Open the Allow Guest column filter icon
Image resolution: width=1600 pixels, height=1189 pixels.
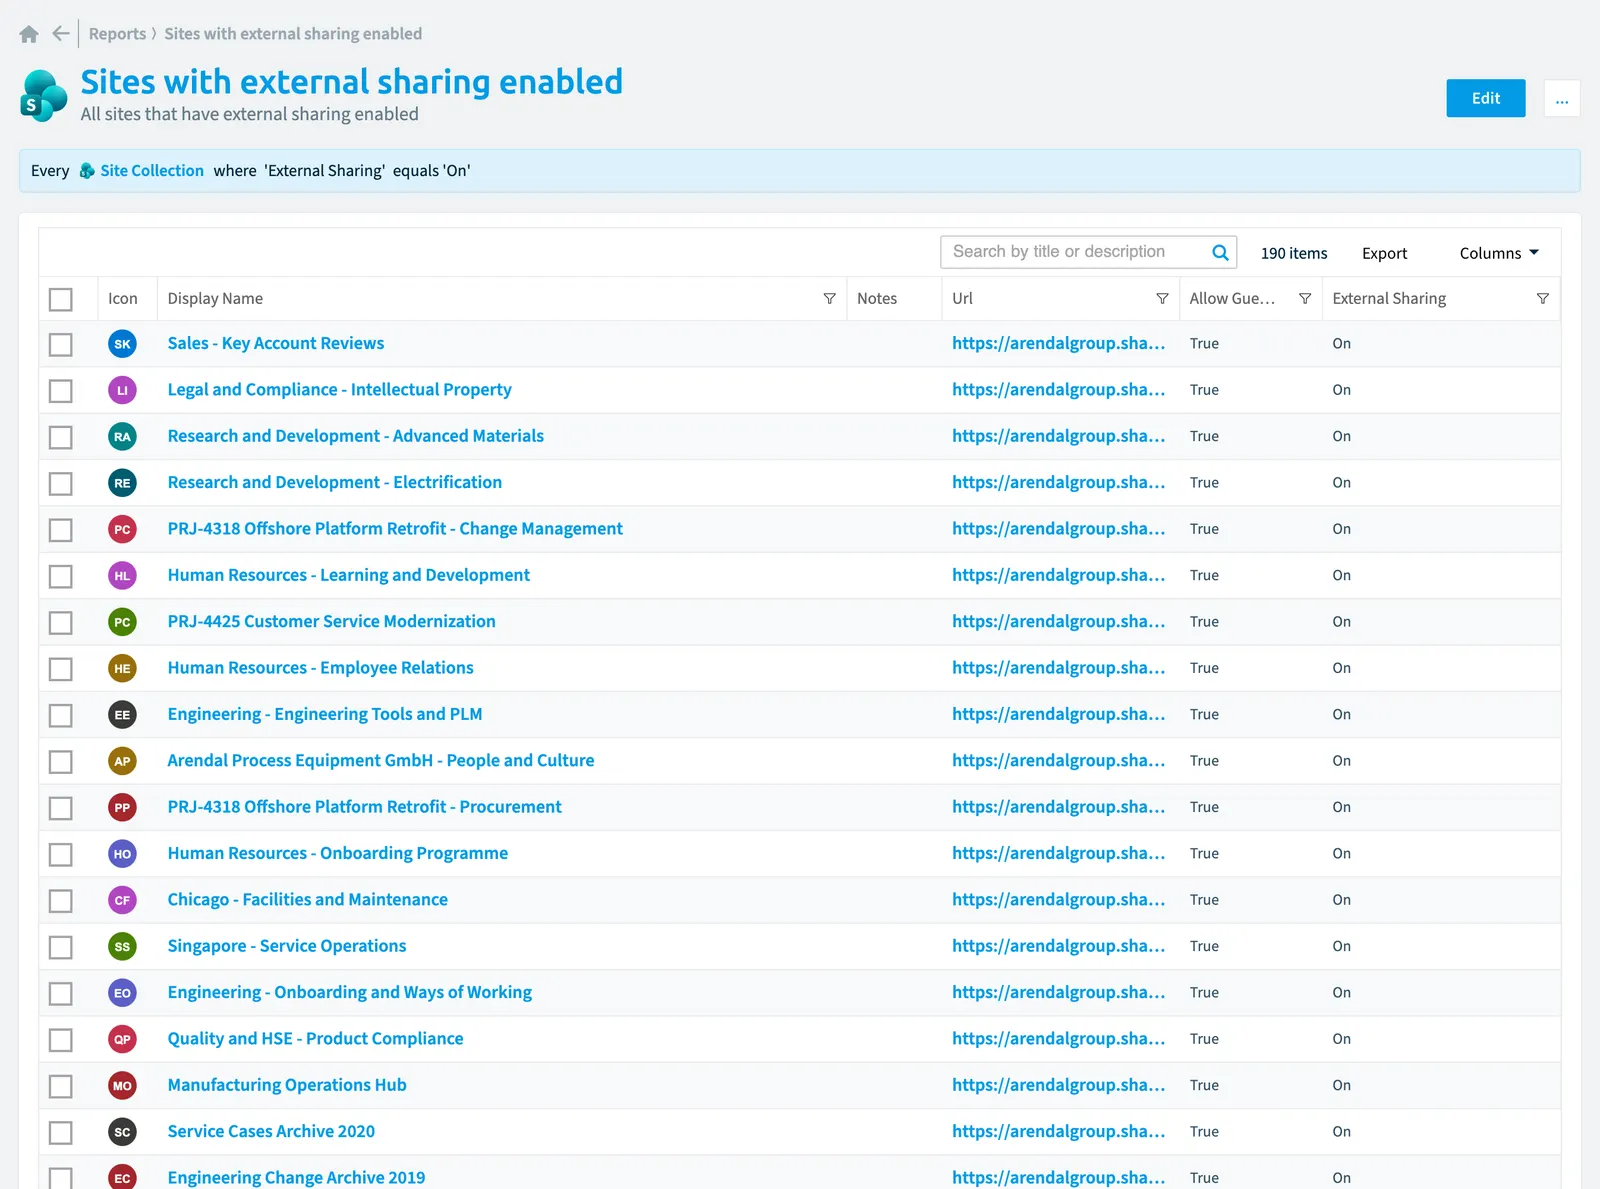click(x=1305, y=299)
